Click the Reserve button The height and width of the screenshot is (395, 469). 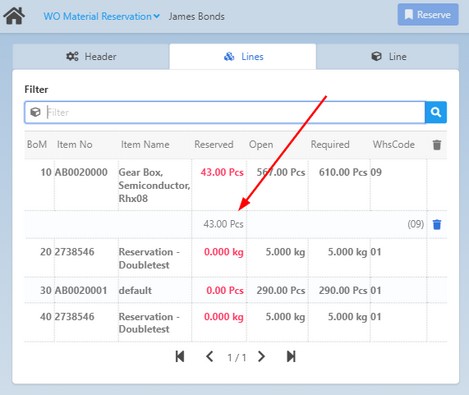click(428, 15)
